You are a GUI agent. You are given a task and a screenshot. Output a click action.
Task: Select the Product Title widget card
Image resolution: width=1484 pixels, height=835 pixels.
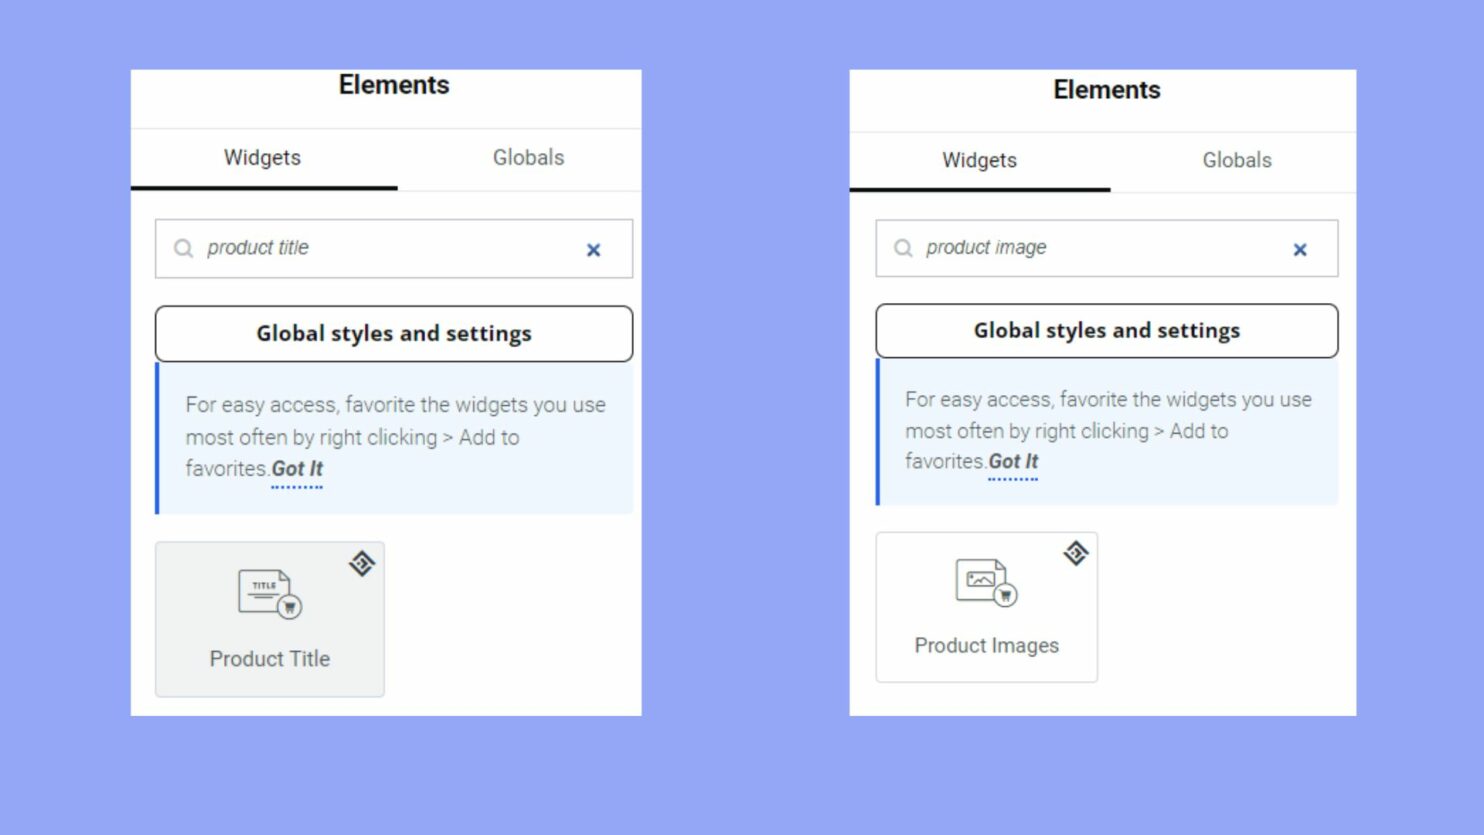pos(270,618)
